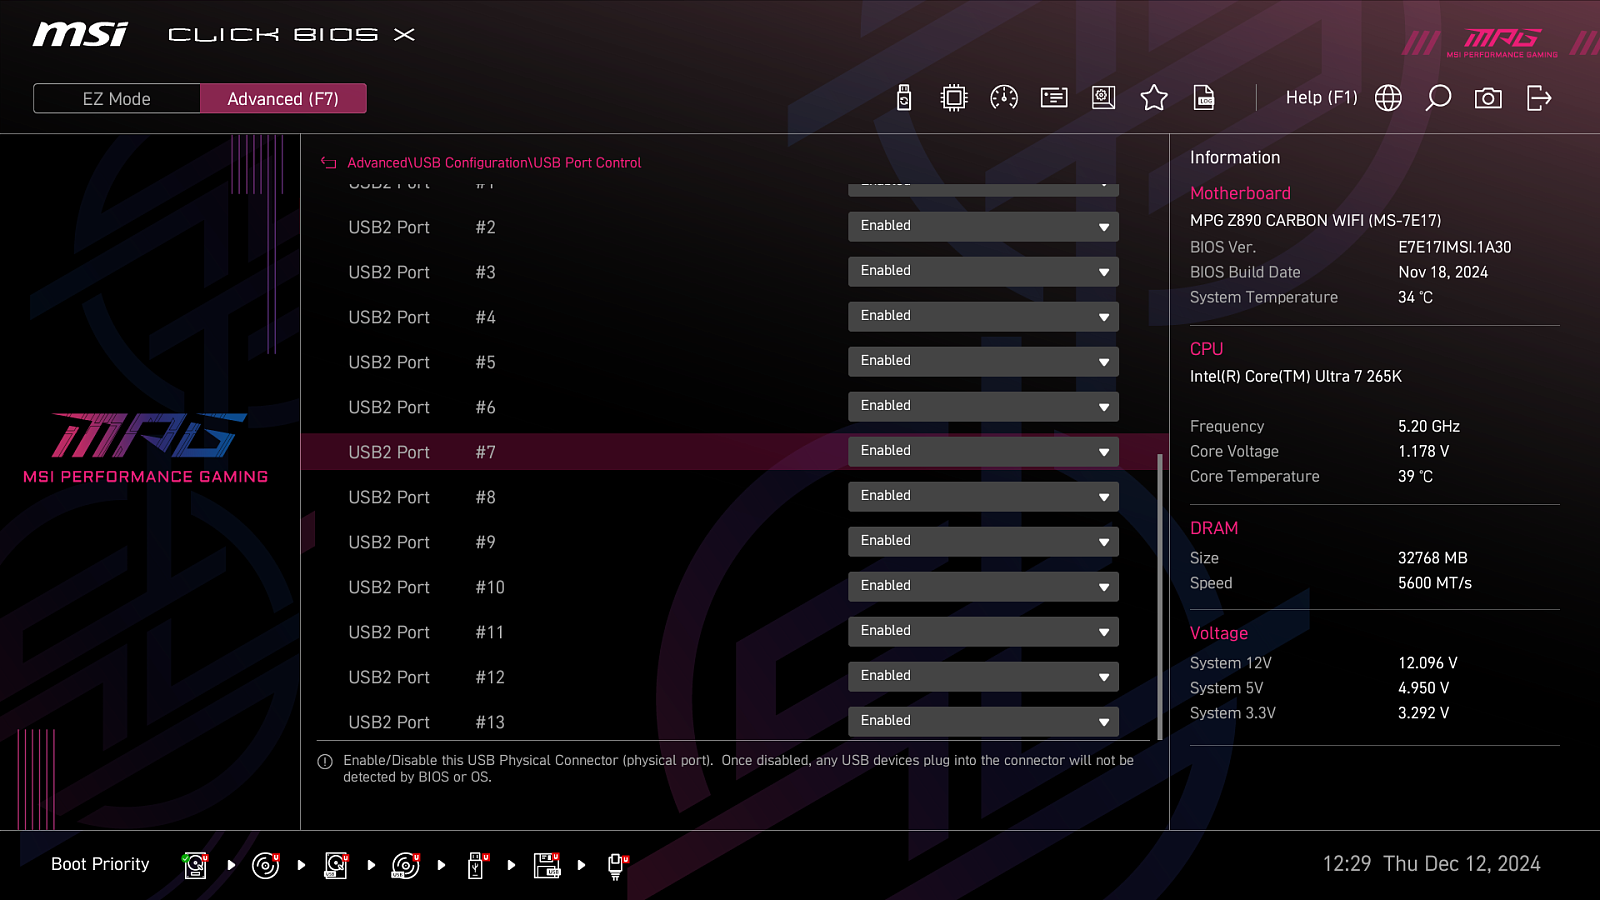Viewport: 1600px width, 900px height.
Task: Open Help (F1)
Action: pyautogui.click(x=1321, y=98)
